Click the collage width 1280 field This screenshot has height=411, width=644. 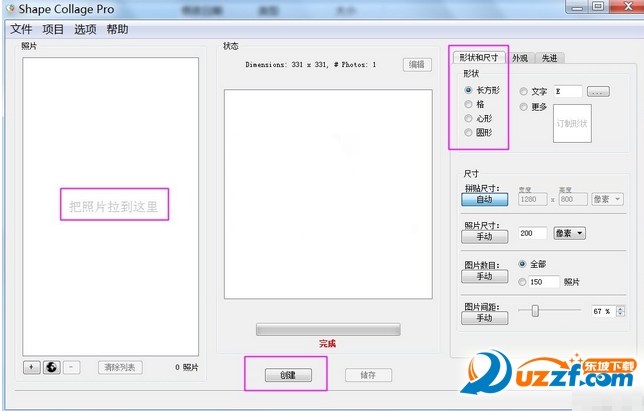click(533, 199)
